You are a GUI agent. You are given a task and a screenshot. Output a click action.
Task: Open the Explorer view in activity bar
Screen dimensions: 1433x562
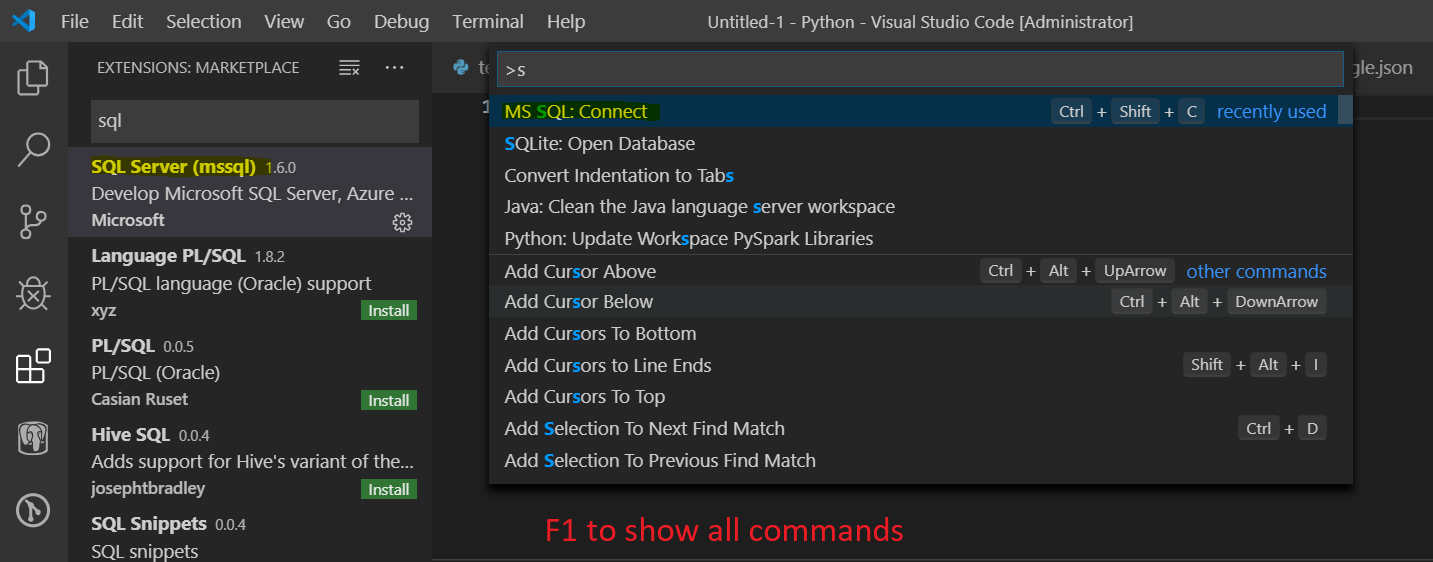coord(33,79)
